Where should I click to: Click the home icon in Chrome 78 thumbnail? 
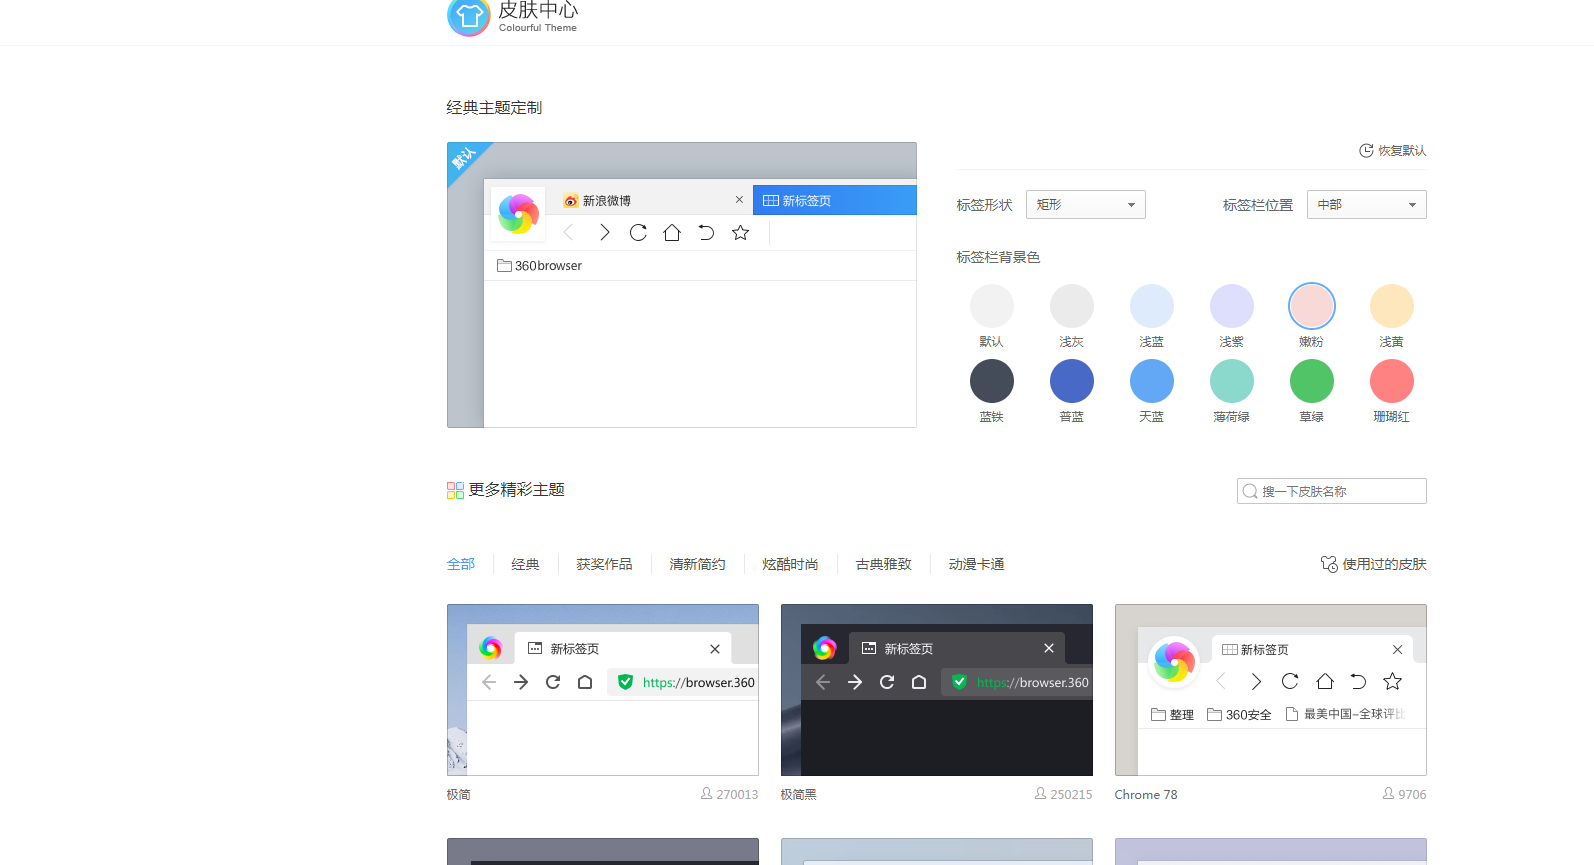[x=1325, y=681]
